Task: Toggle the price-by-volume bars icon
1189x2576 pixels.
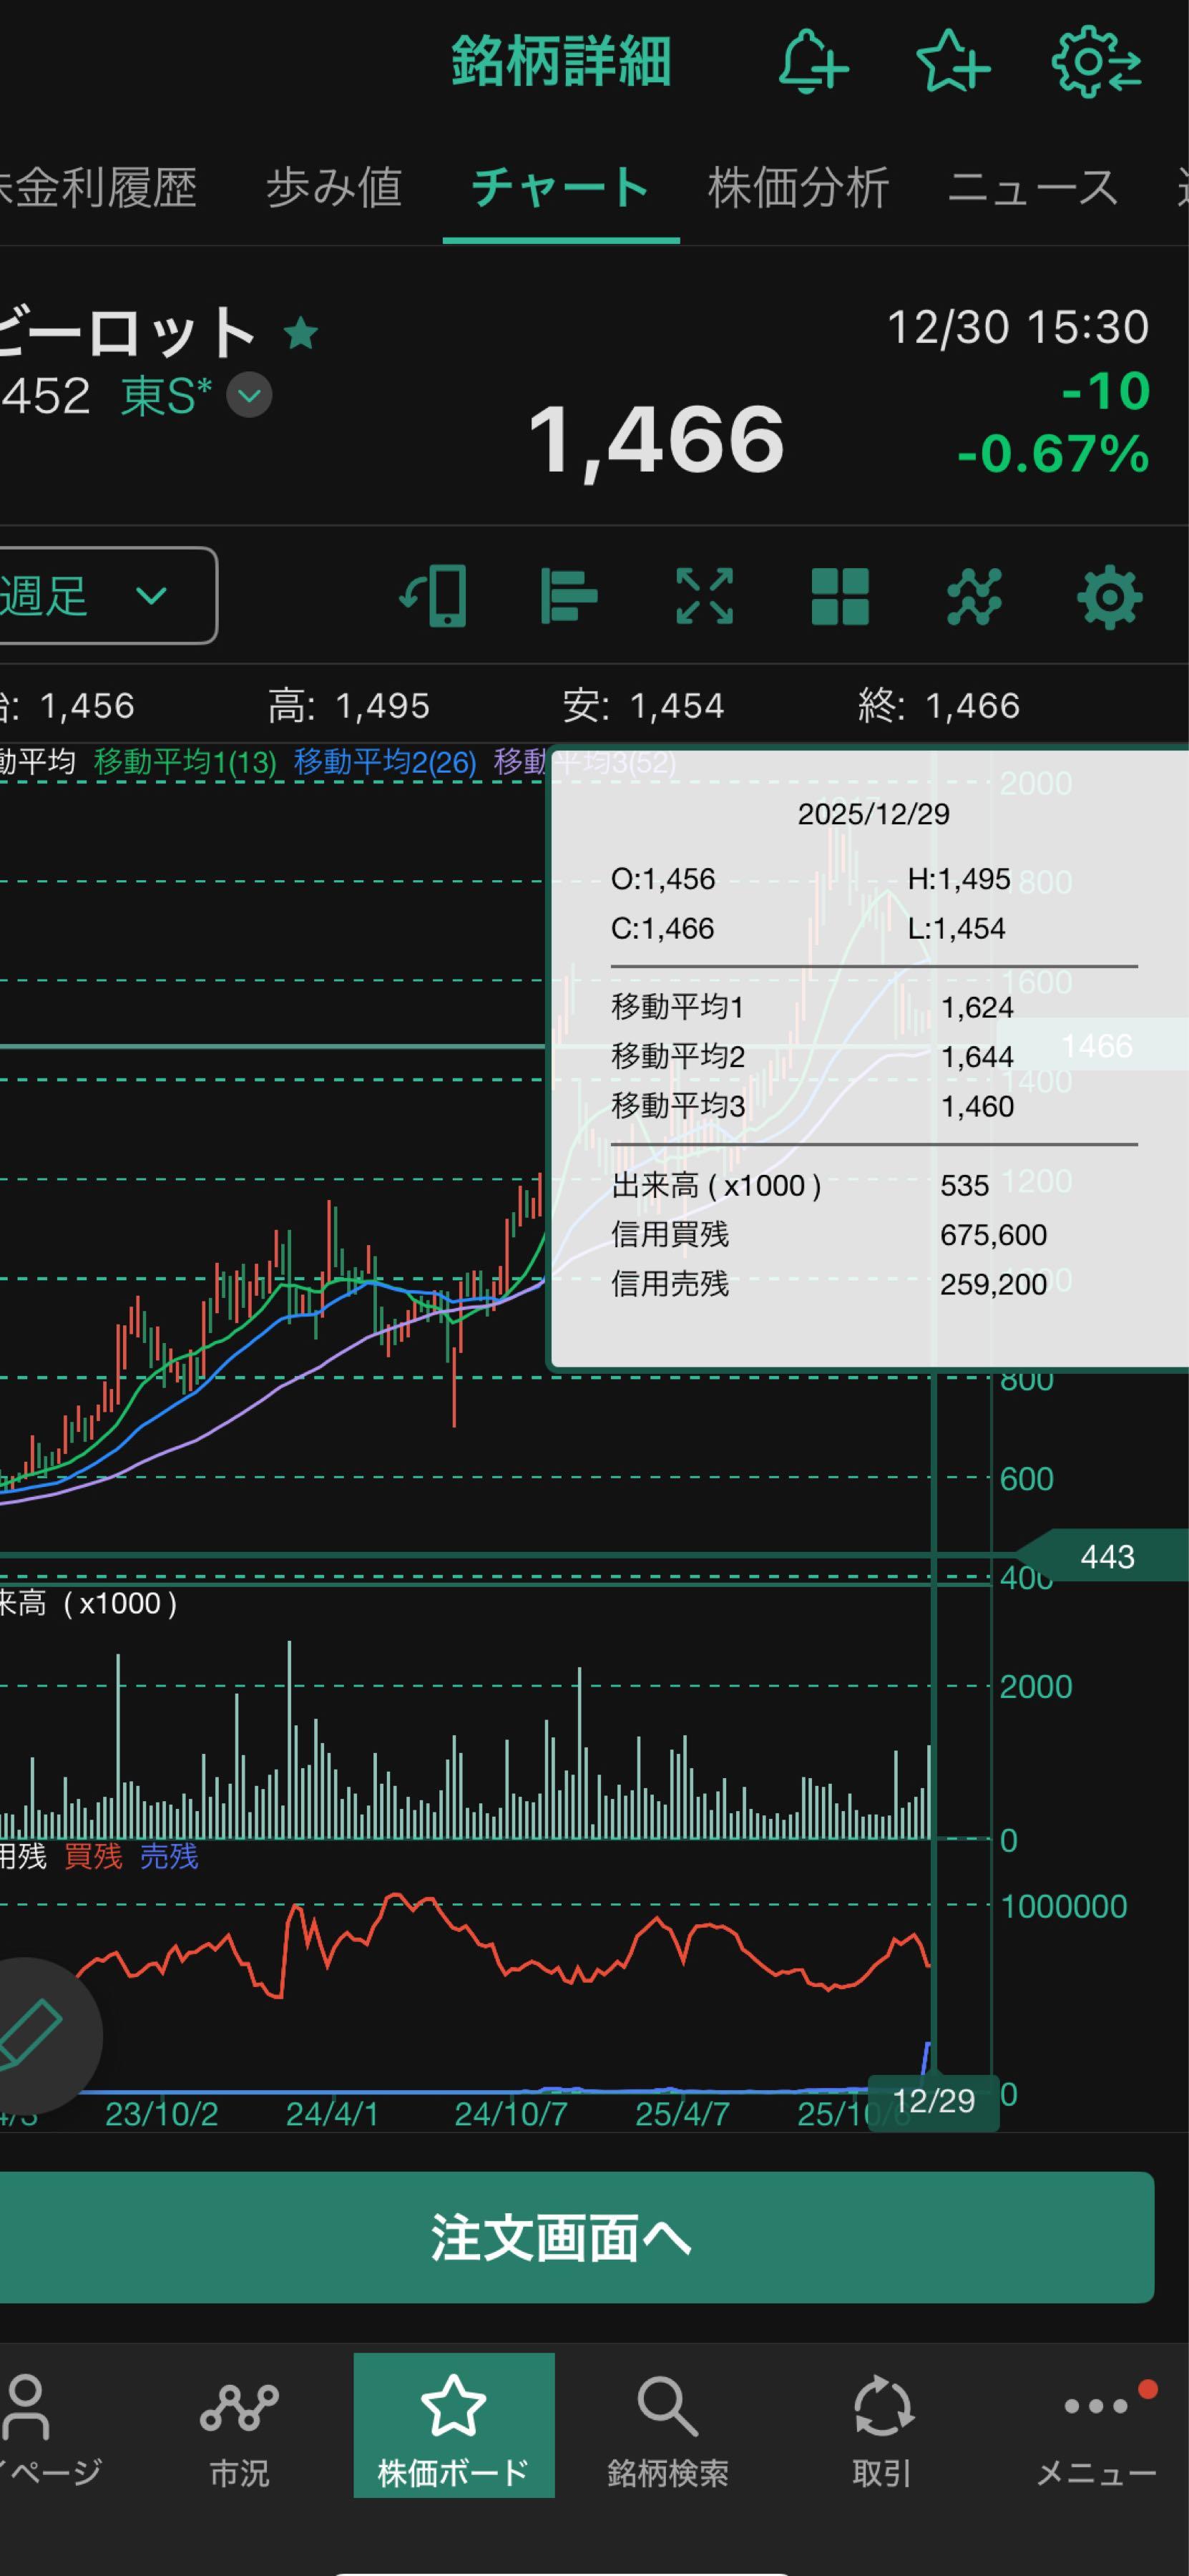Action: coord(569,596)
